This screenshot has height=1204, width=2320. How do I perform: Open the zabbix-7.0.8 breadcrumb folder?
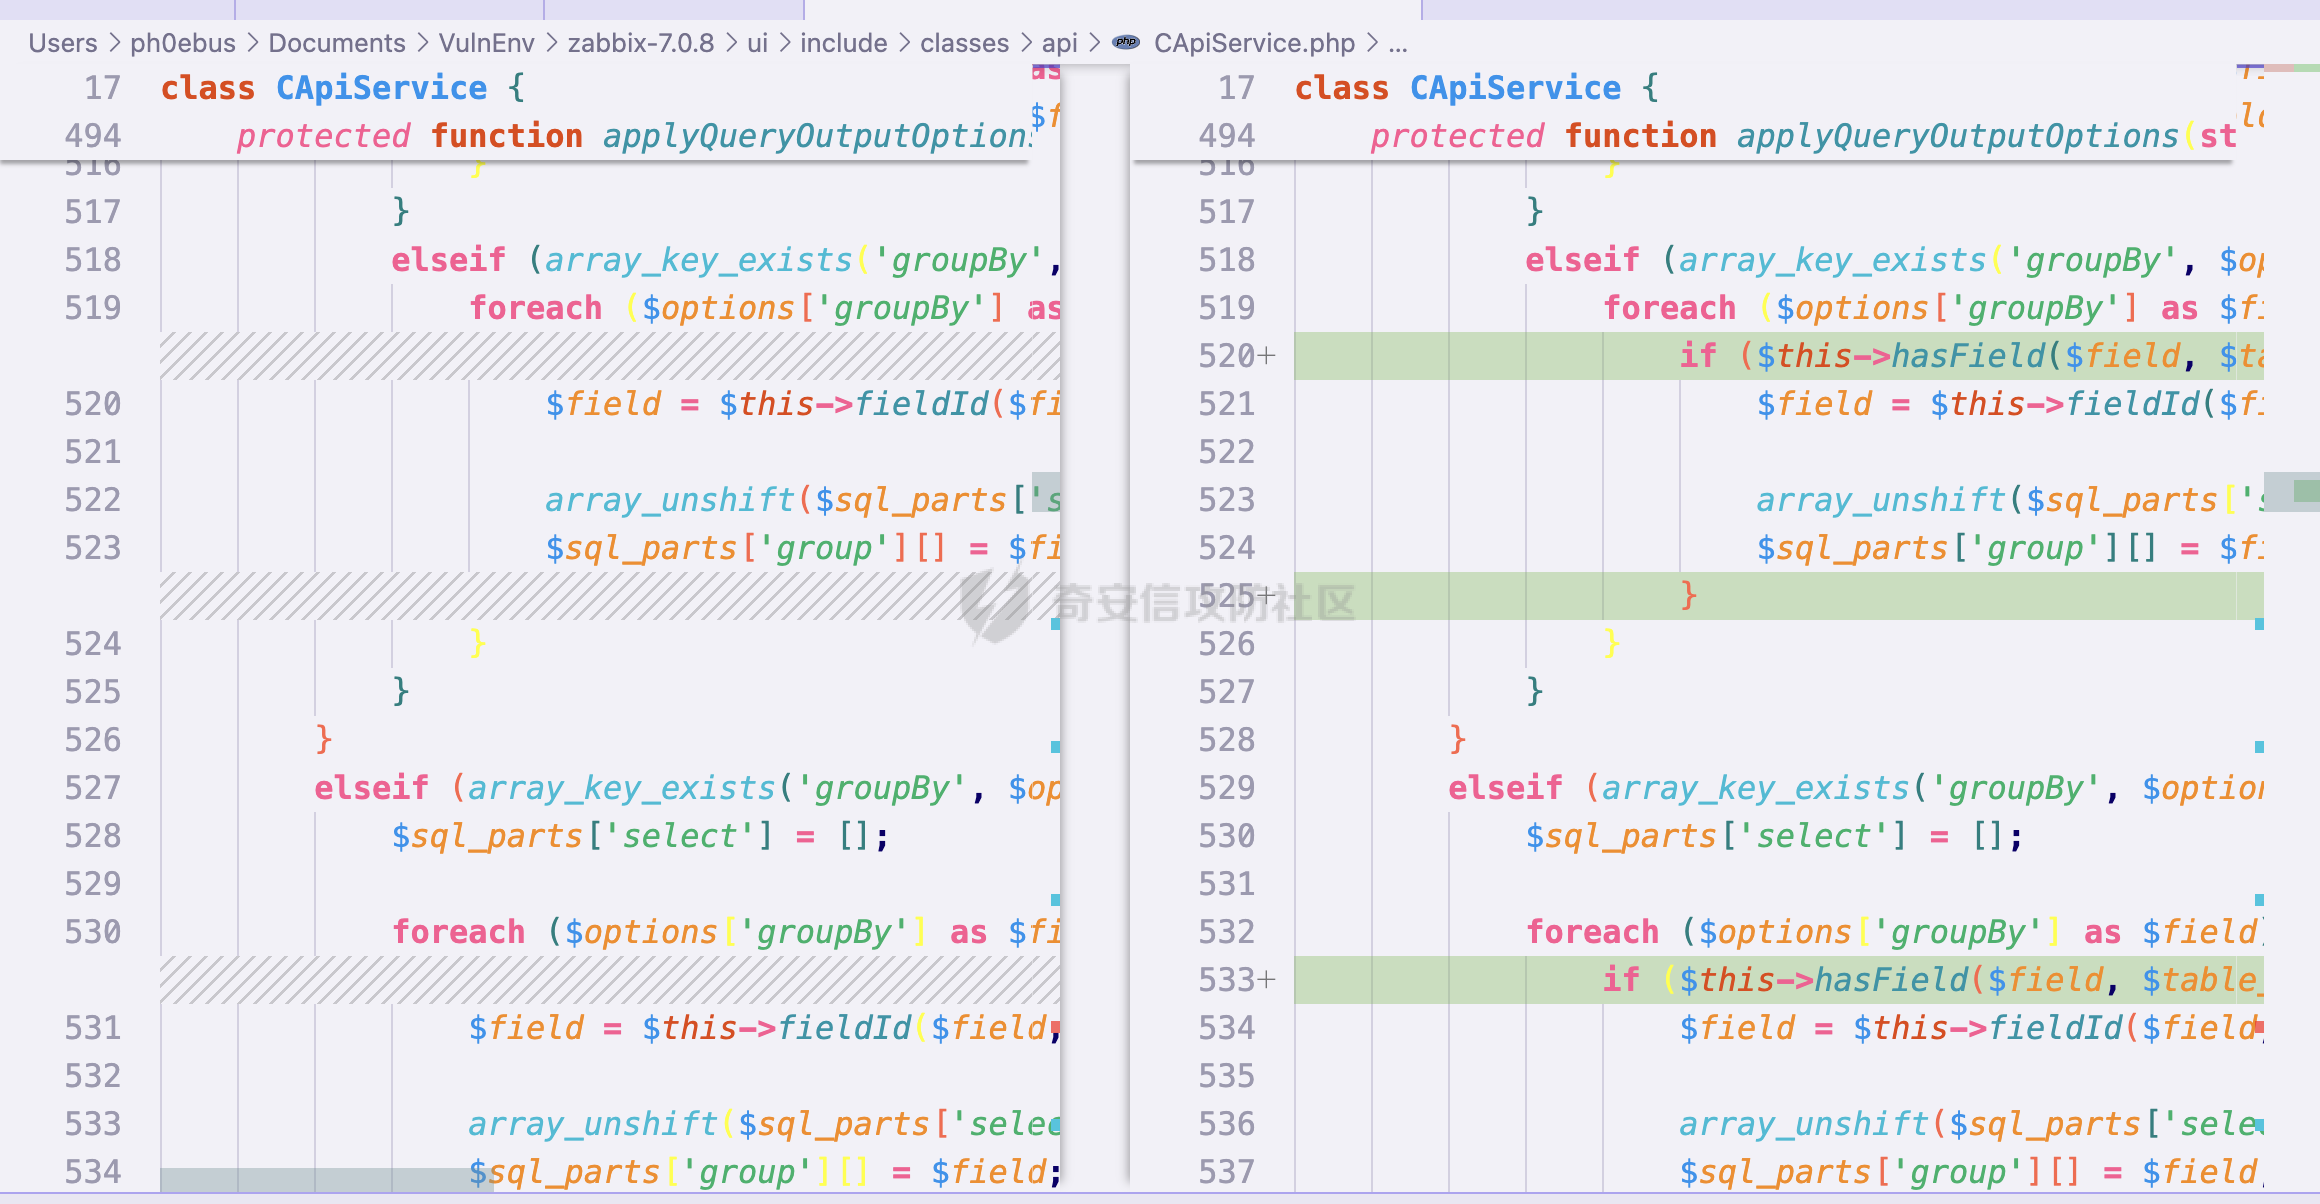[x=641, y=43]
